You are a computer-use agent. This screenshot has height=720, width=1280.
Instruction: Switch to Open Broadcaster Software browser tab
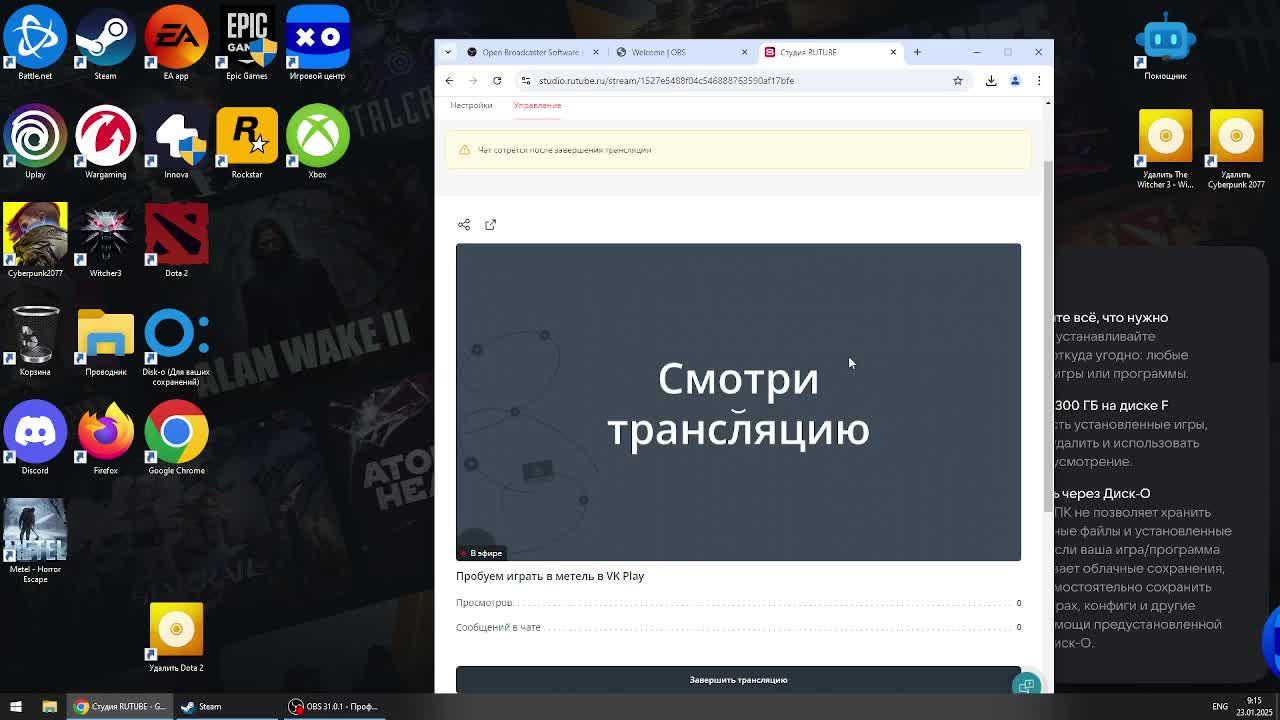pos(530,52)
